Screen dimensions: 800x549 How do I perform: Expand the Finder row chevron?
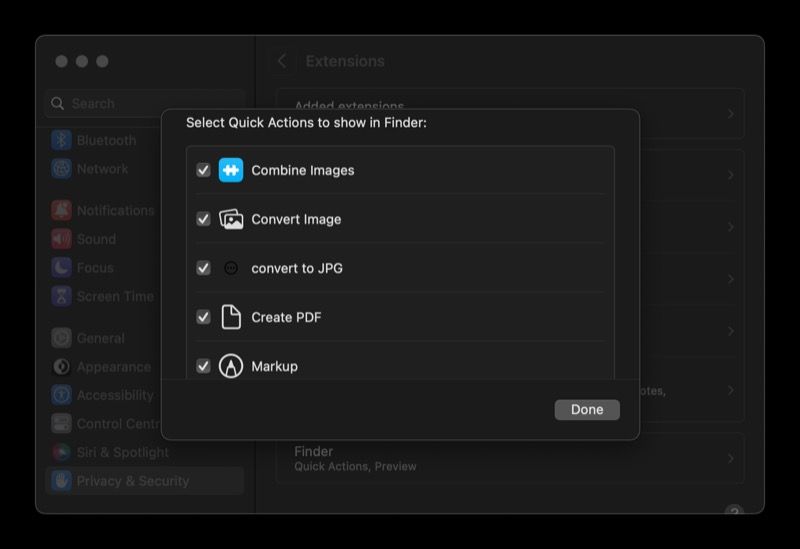click(x=731, y=458)
